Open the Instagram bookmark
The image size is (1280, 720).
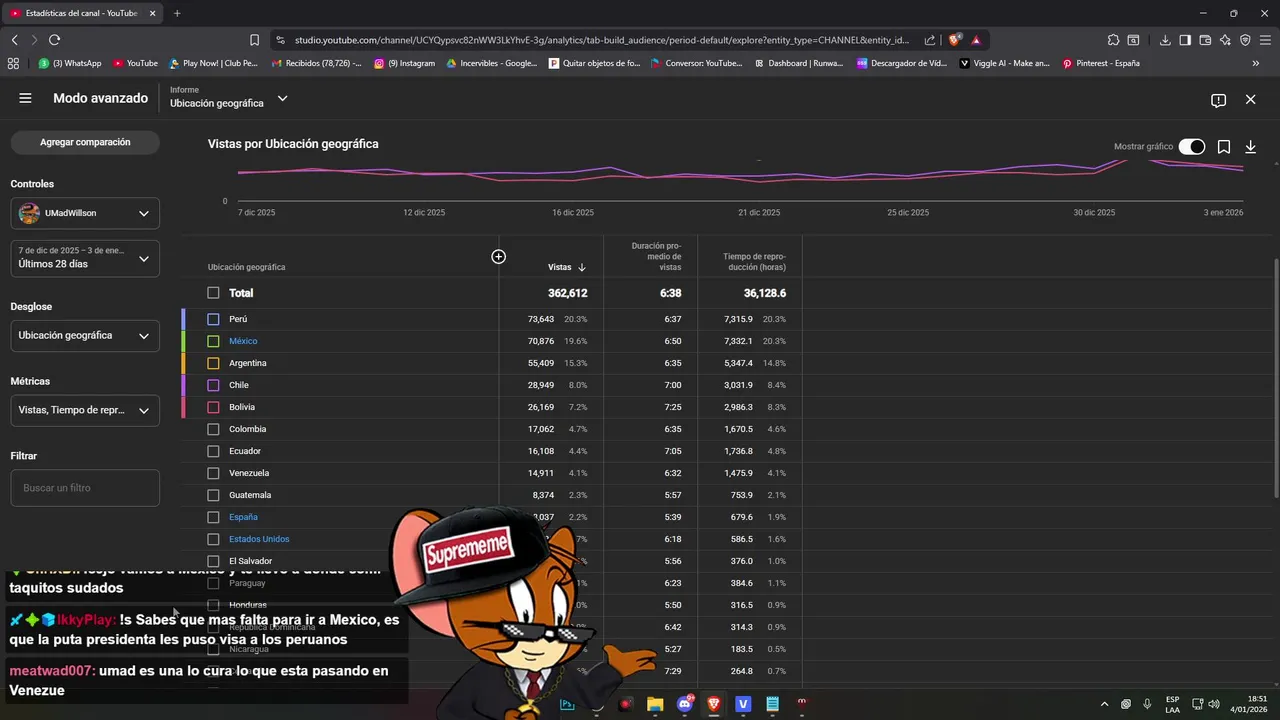tap(405, 63)
